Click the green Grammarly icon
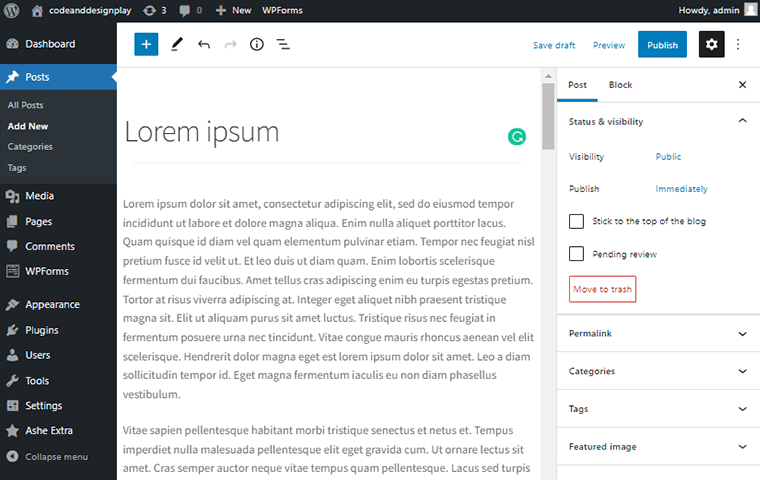This screenshot has height=480, width=760. 517,137
